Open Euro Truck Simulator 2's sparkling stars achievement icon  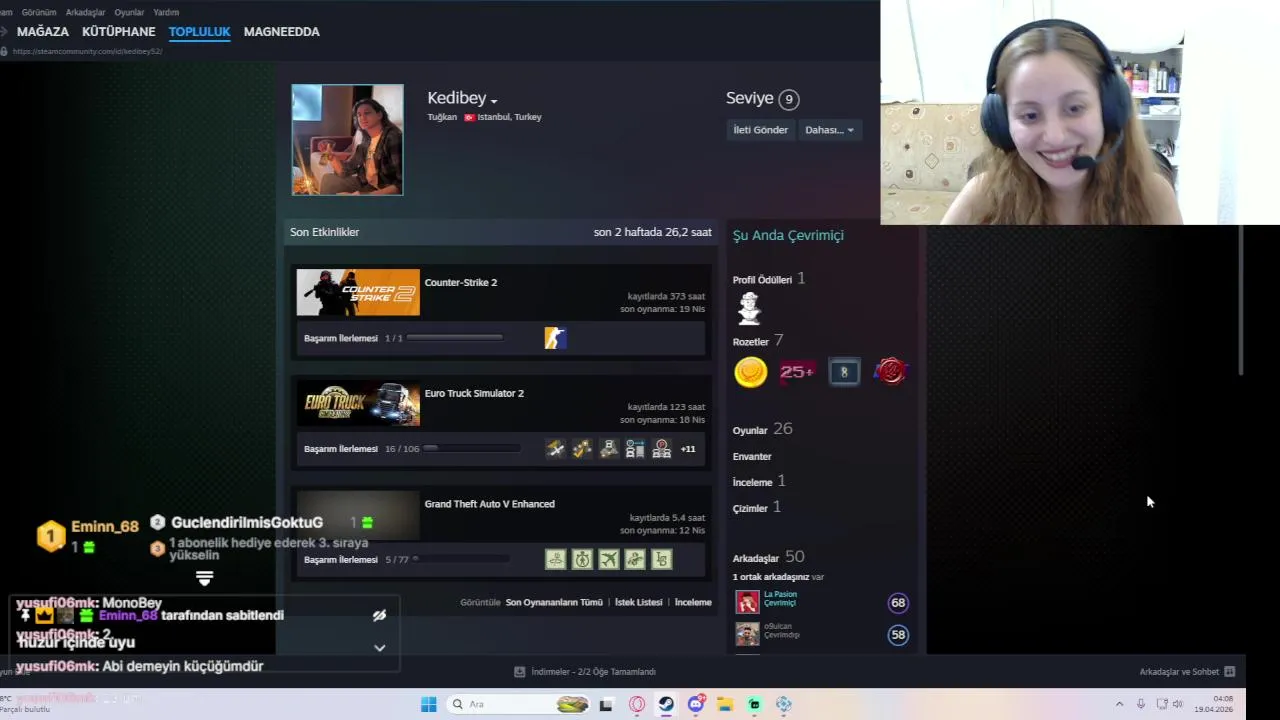pyautogui.click(x=582, y=449)
